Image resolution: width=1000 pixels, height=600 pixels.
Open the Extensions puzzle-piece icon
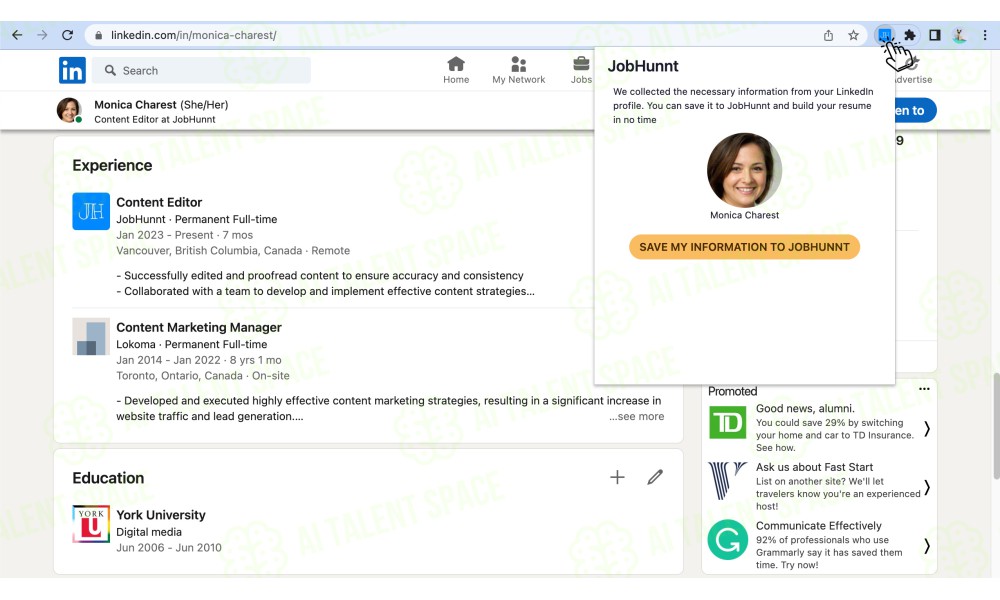click(x=910, y=35)
